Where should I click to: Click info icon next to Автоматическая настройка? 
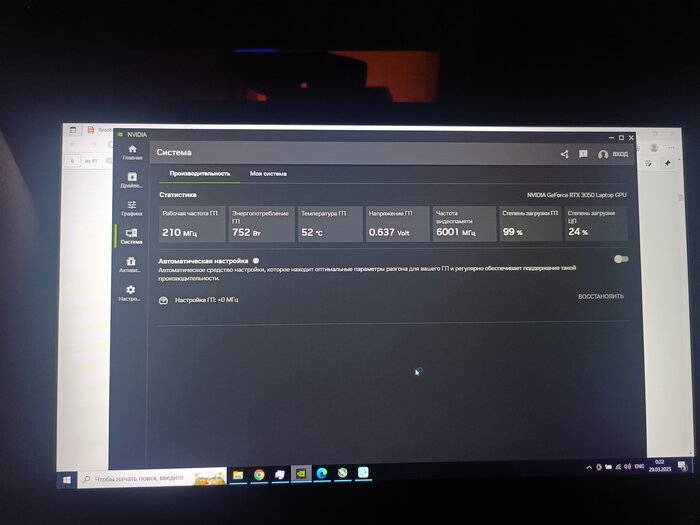tap(256, 260)
